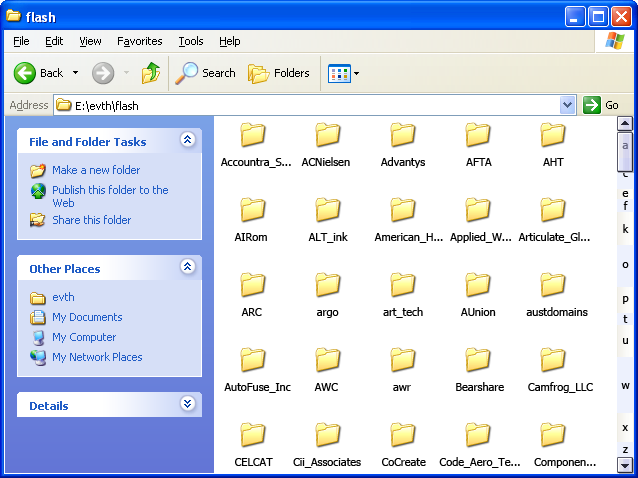Click Share this folder link

[92, 220]
